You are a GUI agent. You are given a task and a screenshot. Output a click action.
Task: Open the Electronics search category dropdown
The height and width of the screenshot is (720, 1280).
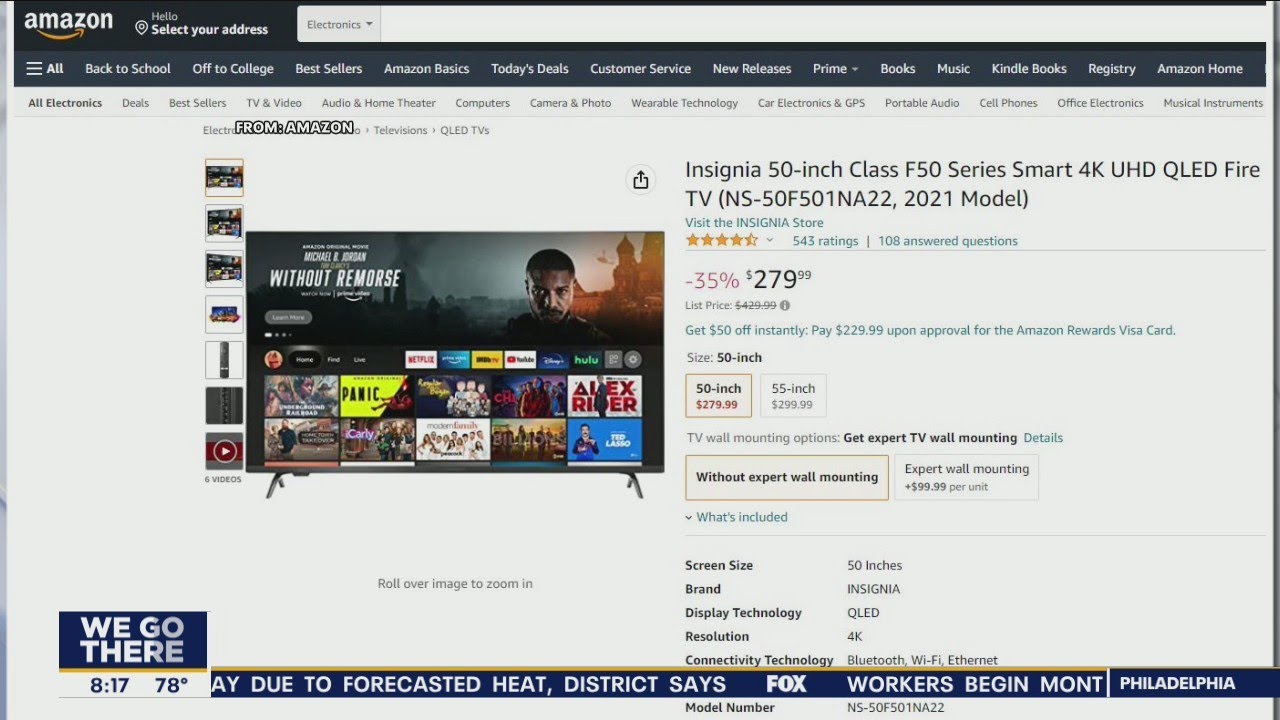click(339, 24)
